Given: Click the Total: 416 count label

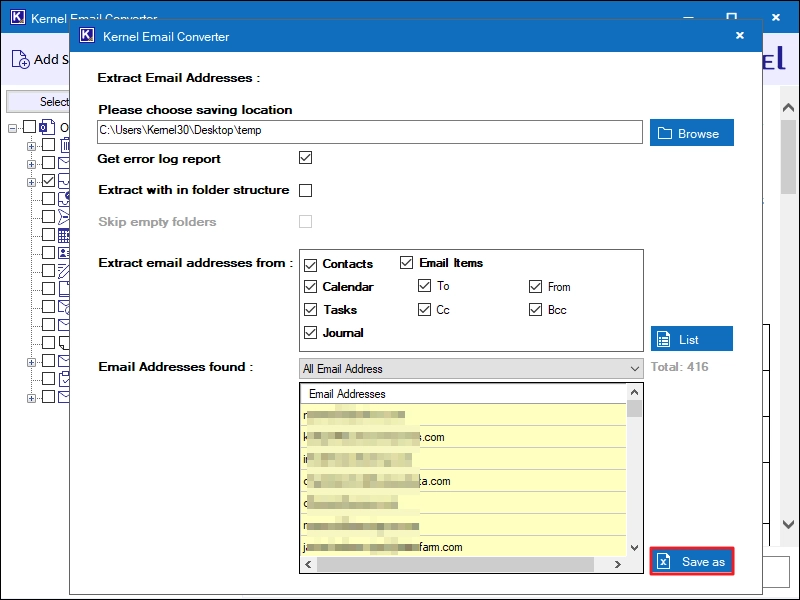Looking at the screenshot, I should coord(679,367).
